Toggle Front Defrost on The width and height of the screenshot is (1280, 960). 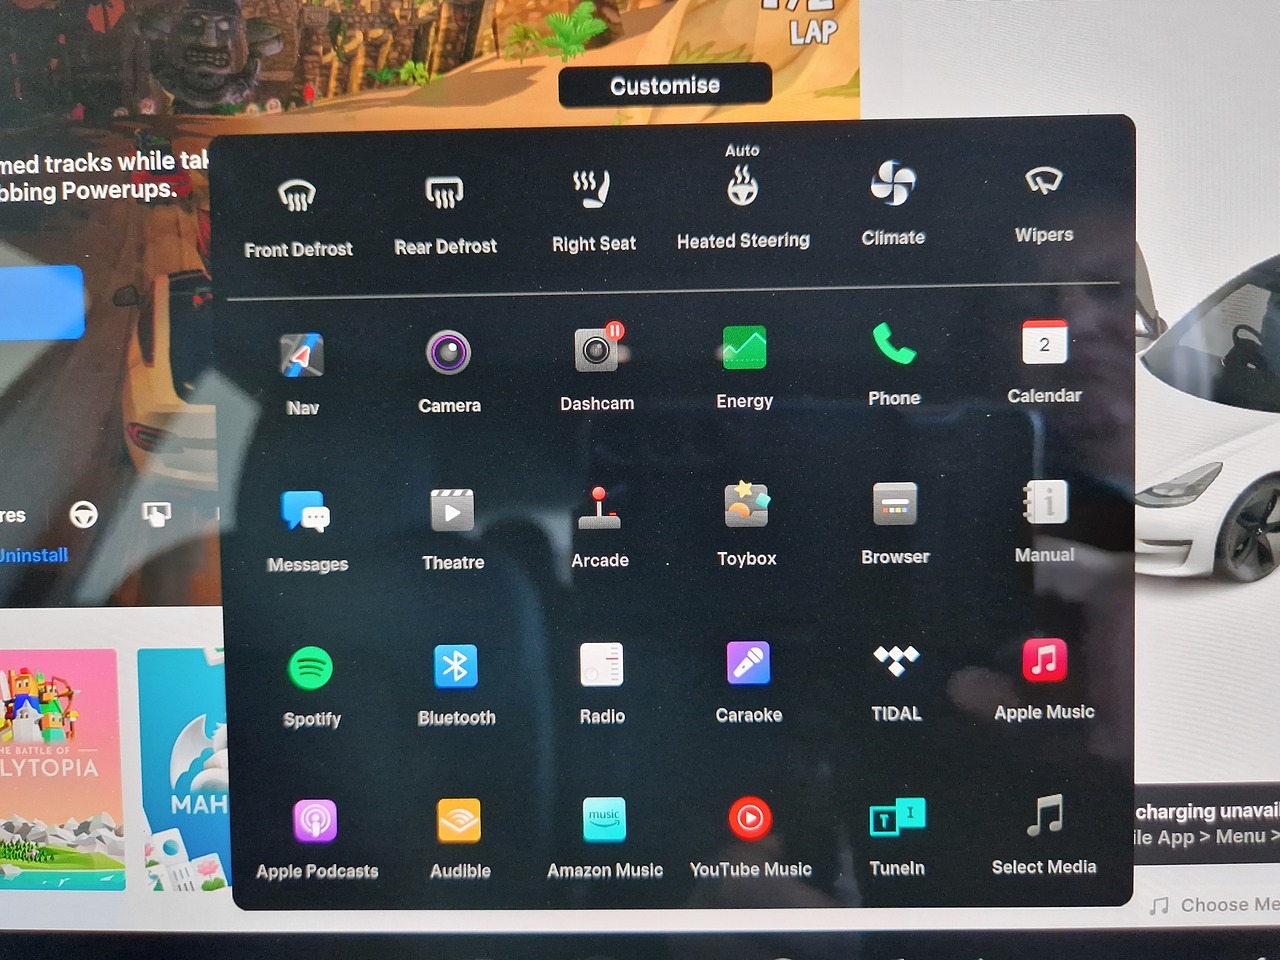pyautogui.click(x=297, y=196)
